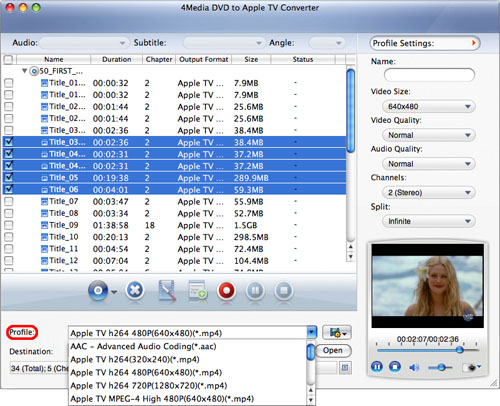Click the remove item X icon

point(135,290)
